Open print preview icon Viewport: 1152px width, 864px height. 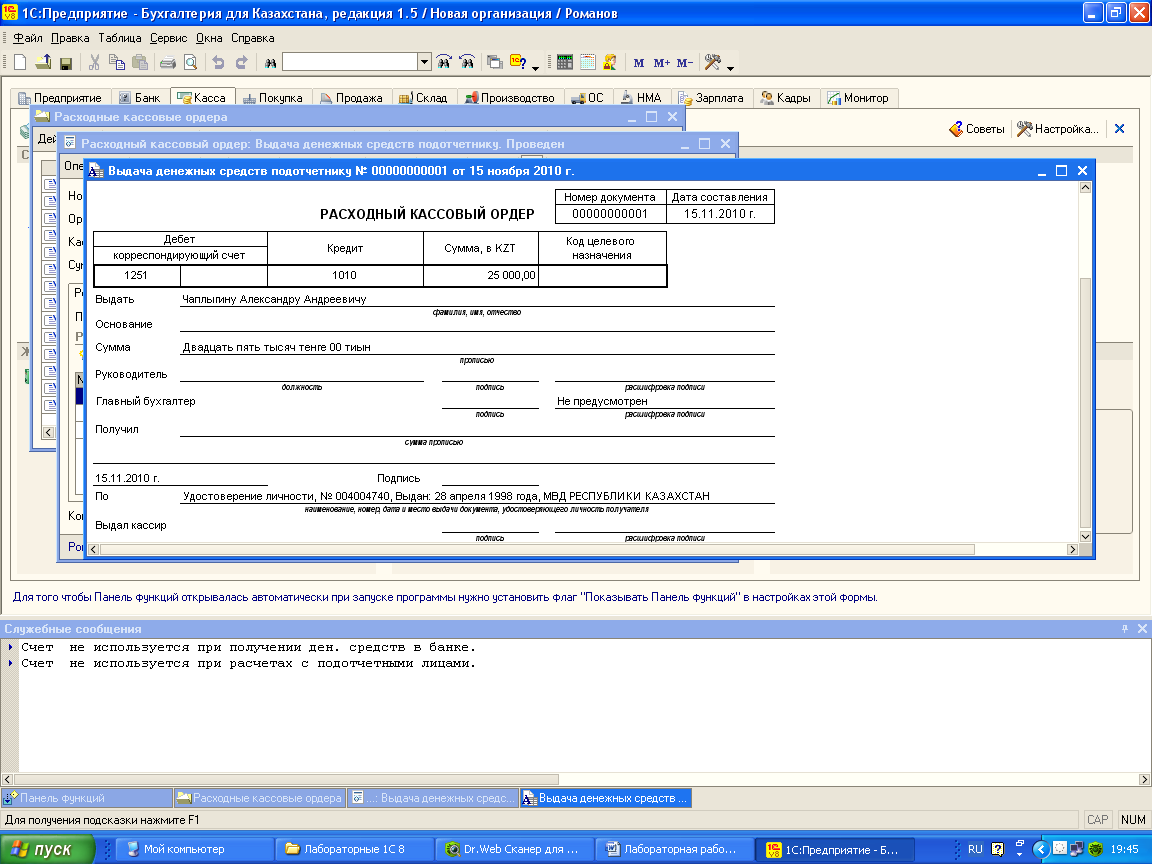pos(190,62)
